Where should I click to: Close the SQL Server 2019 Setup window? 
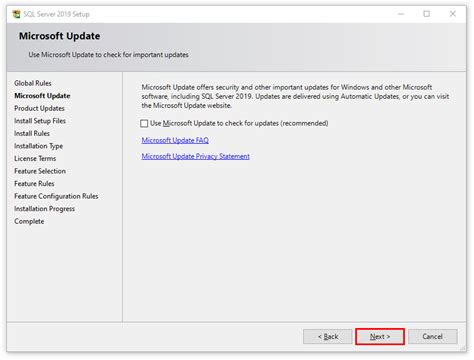tap(452, 14)
